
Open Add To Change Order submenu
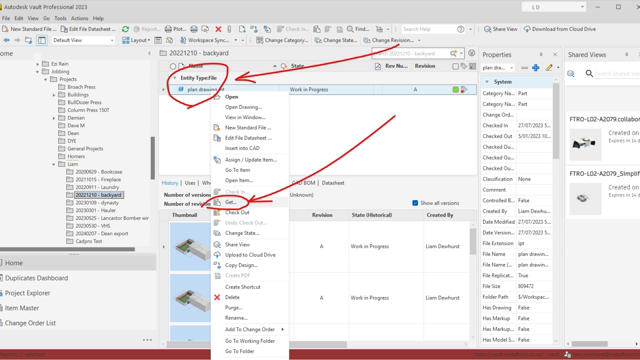[x=250, y=329]
